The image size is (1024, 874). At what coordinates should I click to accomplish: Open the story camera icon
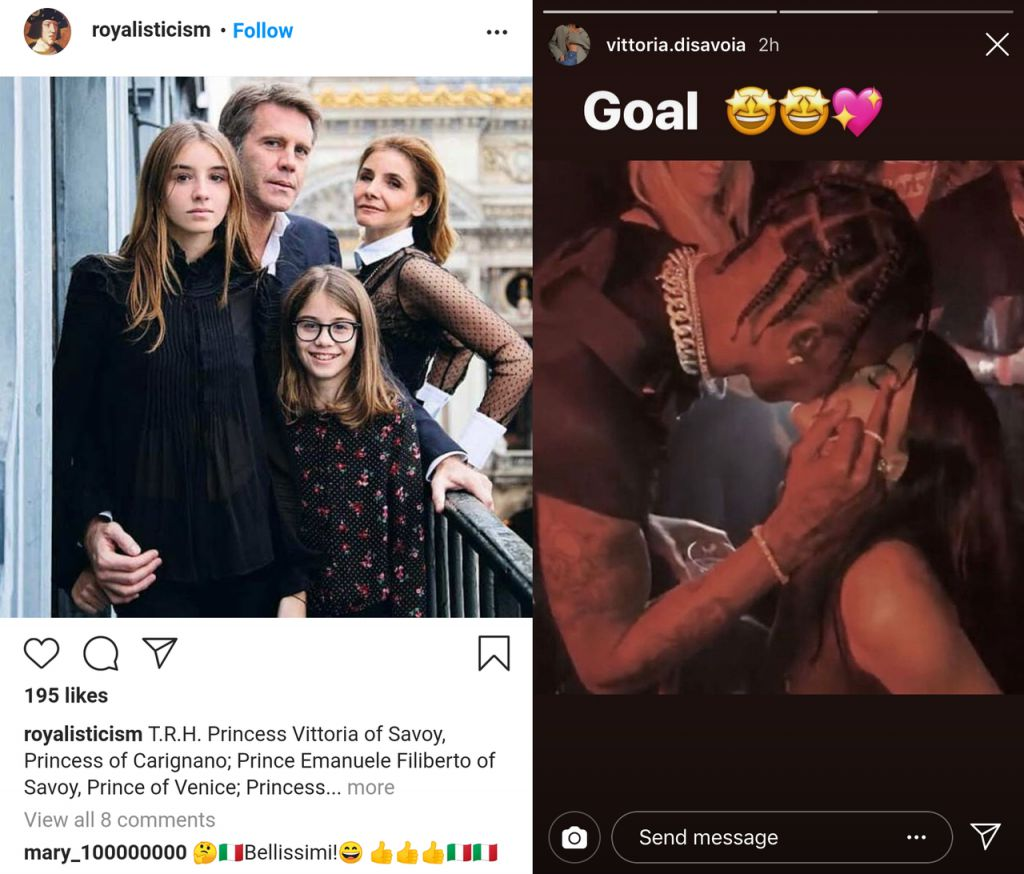575,837
